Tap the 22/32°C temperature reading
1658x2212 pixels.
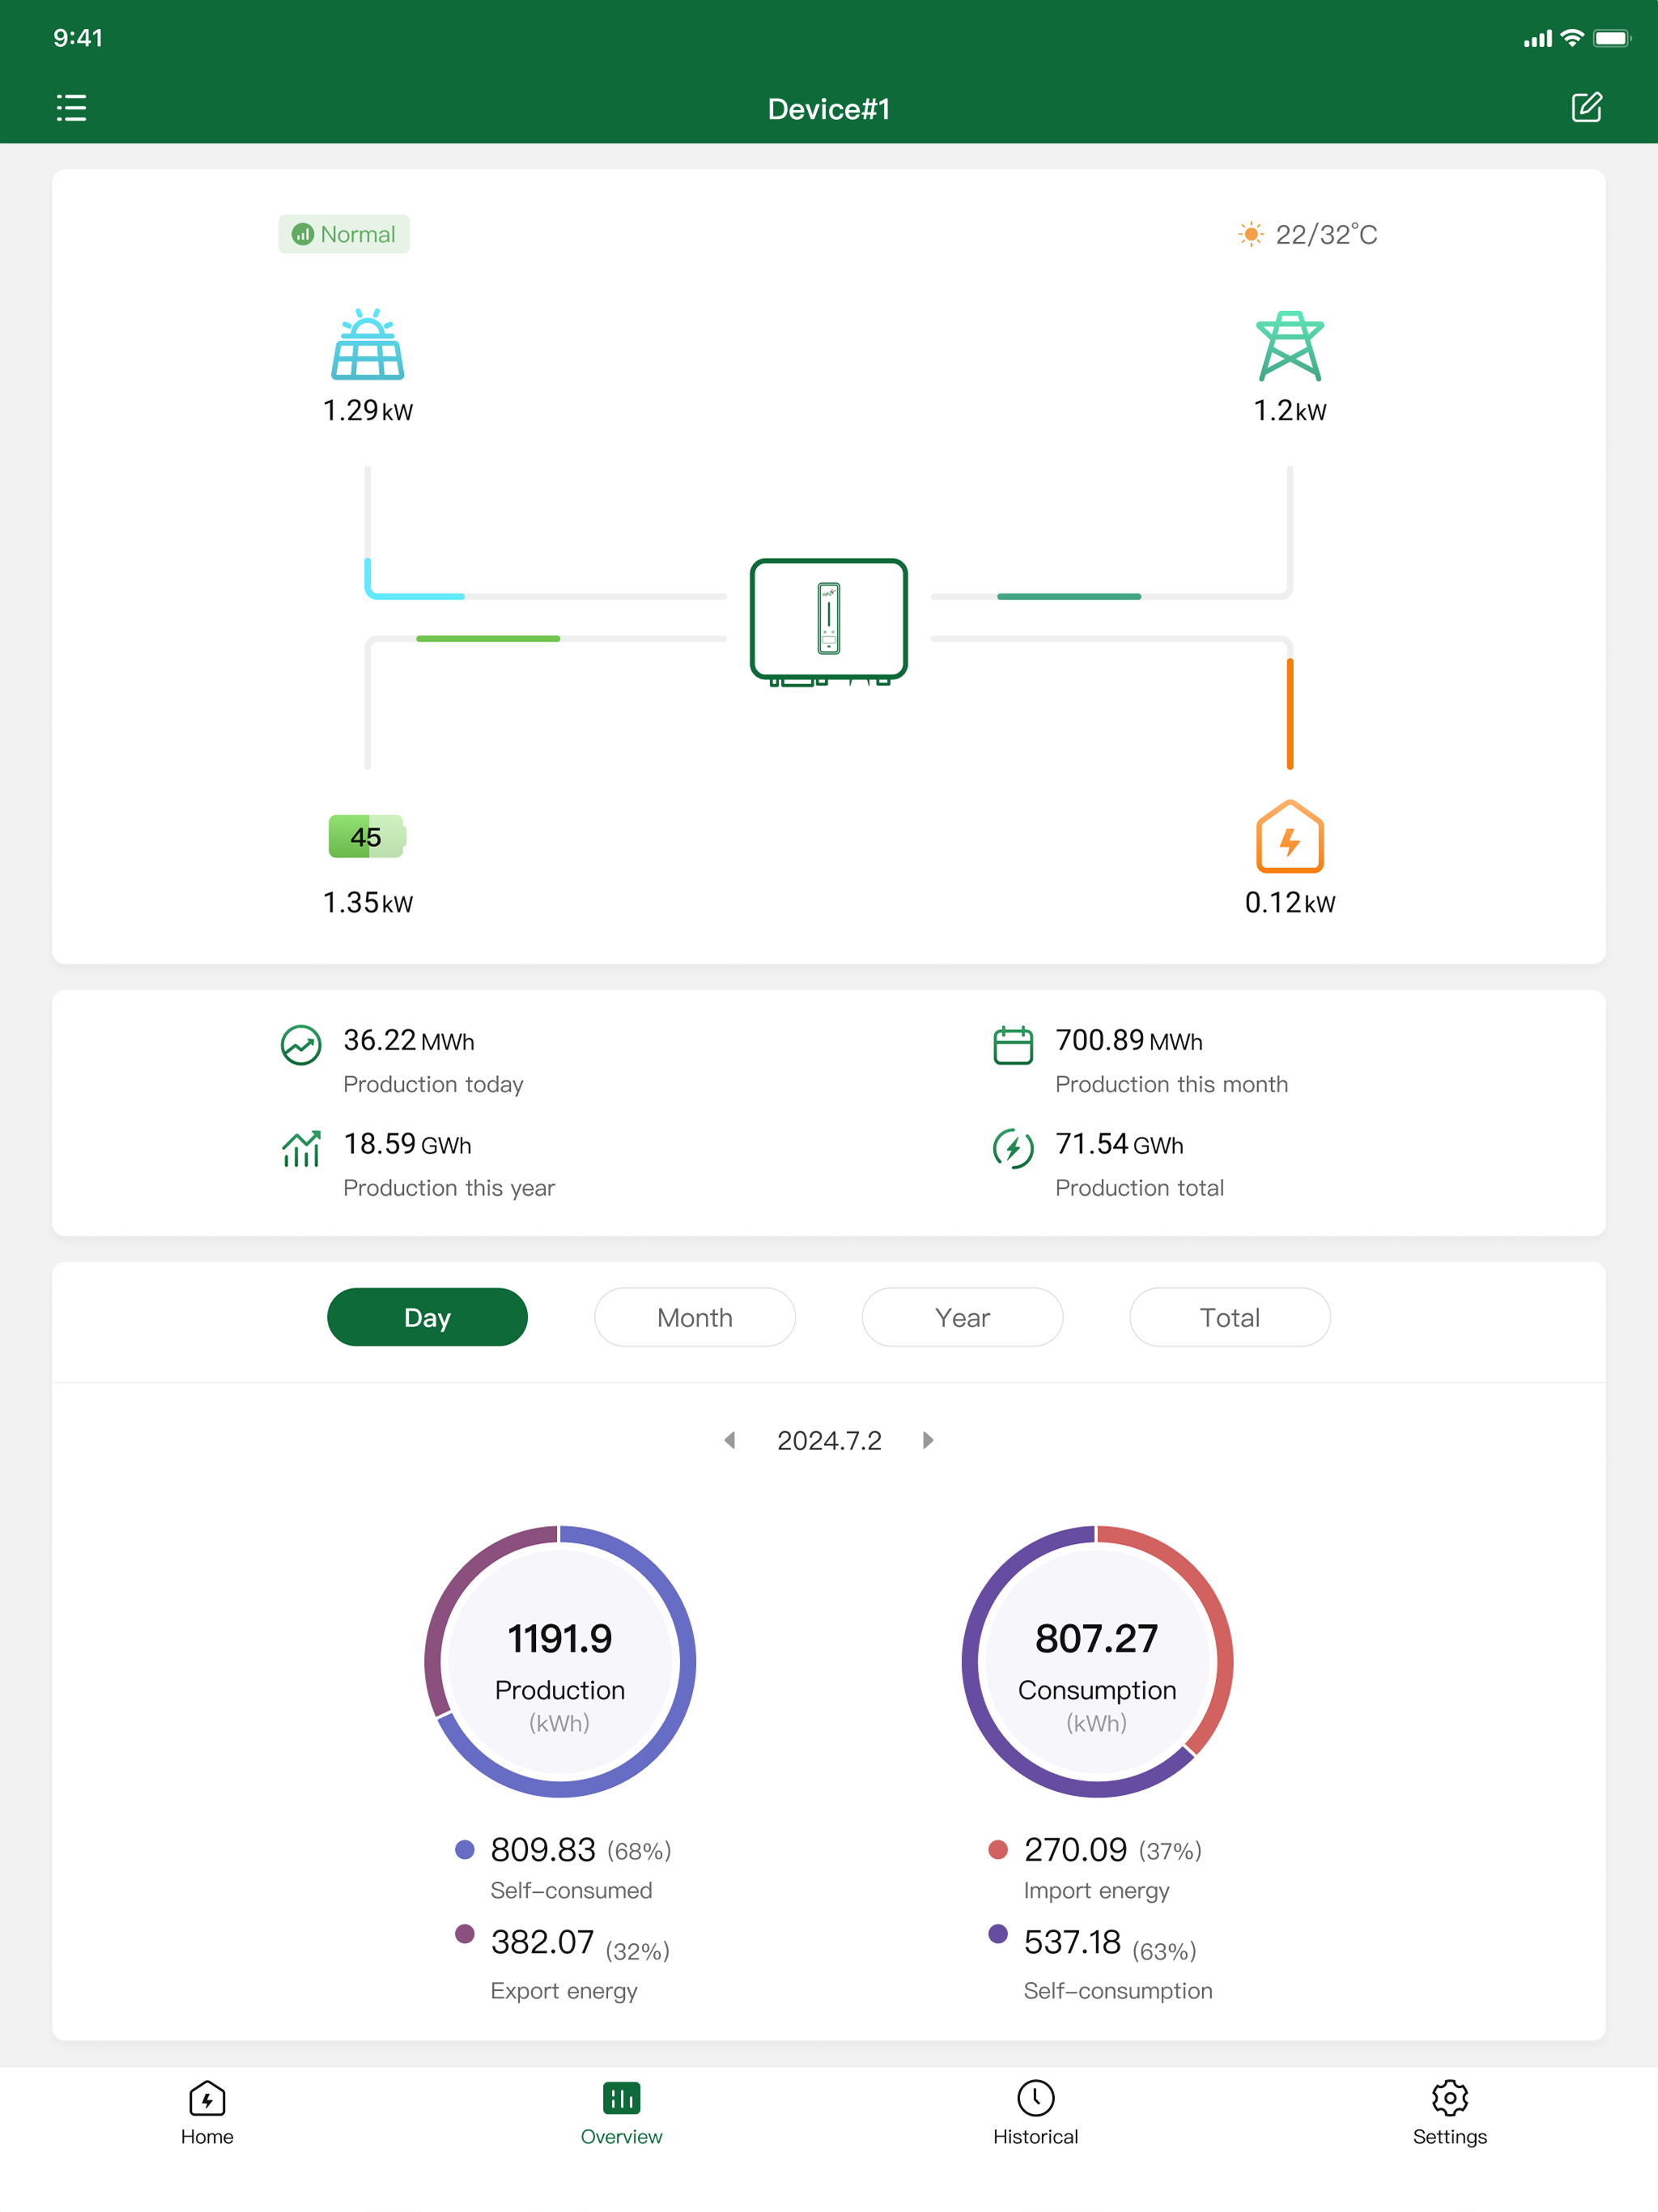pyautogui.click(x=1326, y=234)
